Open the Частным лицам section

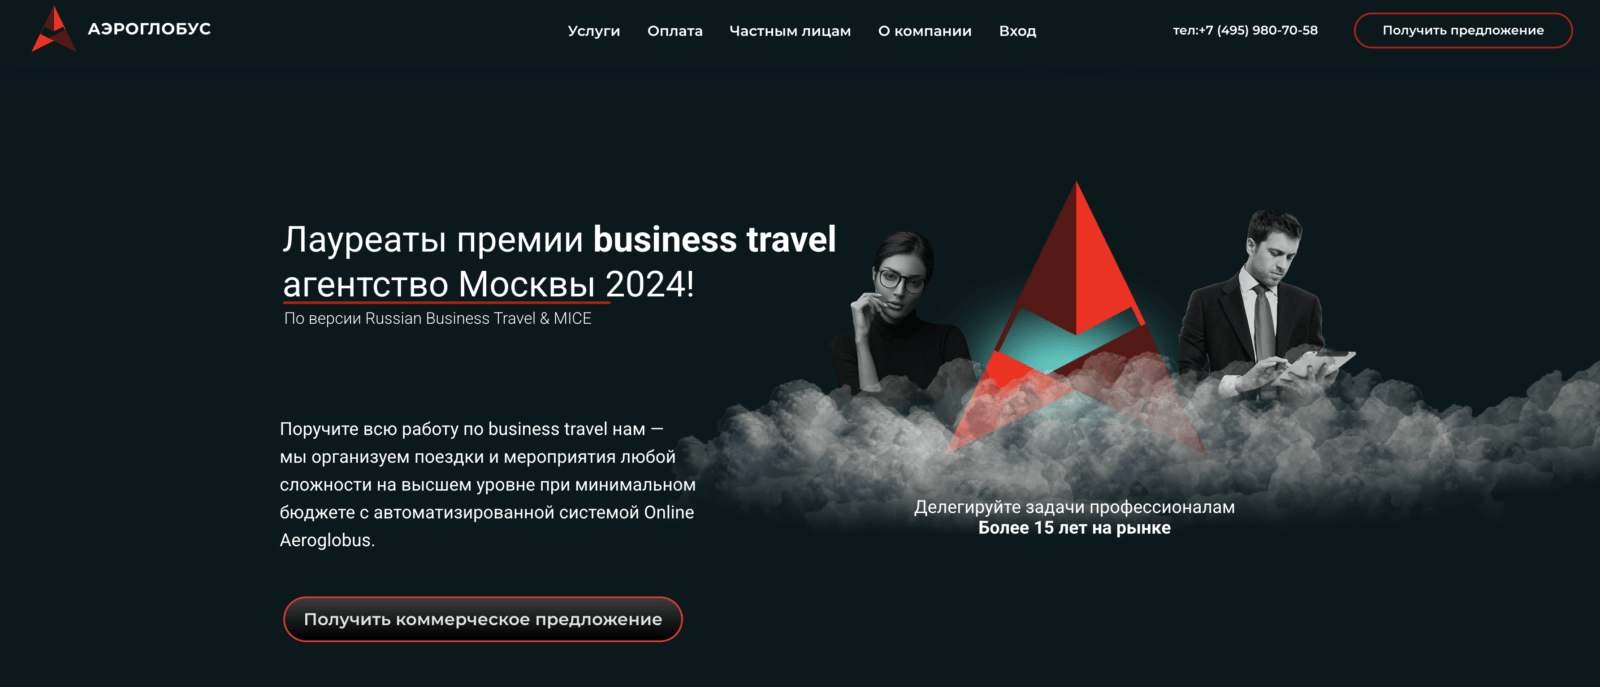tap(790, 31)
